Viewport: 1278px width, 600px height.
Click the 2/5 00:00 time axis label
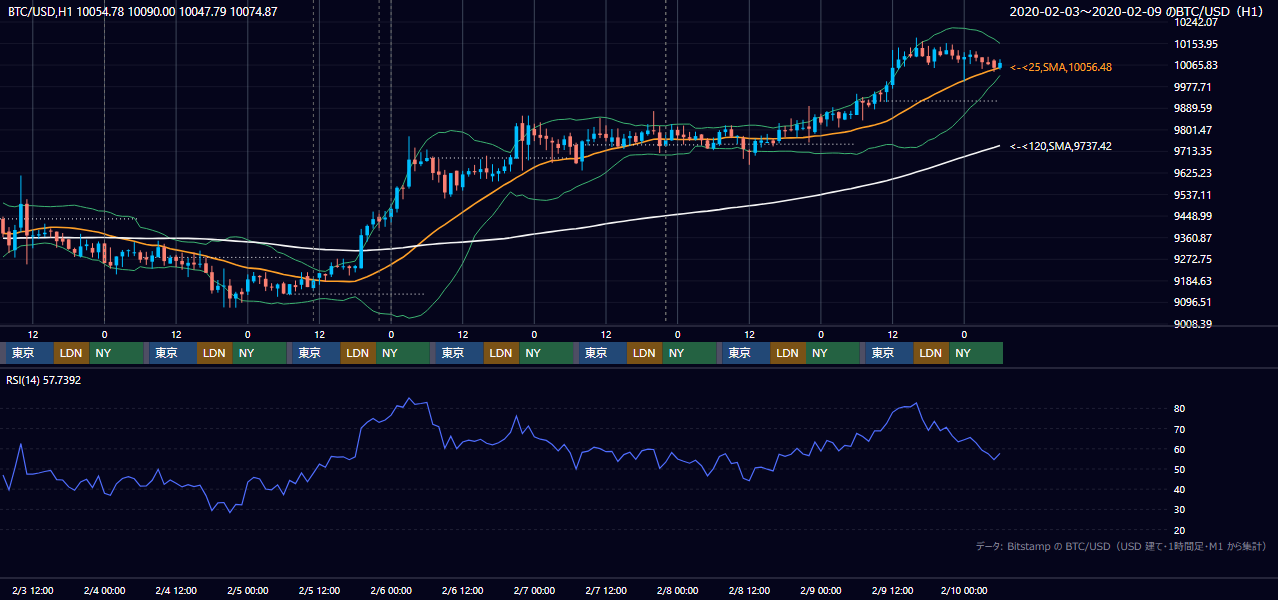point(248,590)
